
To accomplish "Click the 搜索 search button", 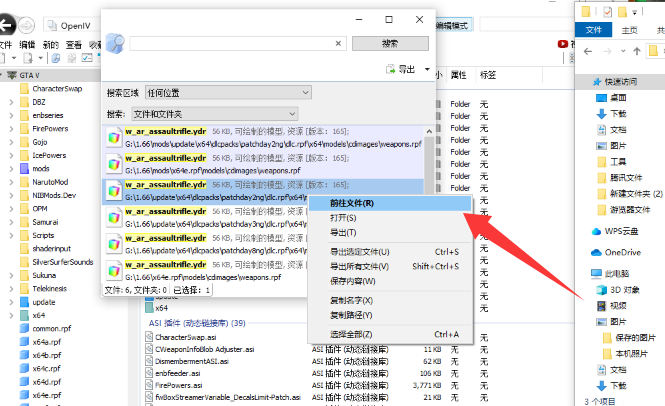I will pos(390,43).
